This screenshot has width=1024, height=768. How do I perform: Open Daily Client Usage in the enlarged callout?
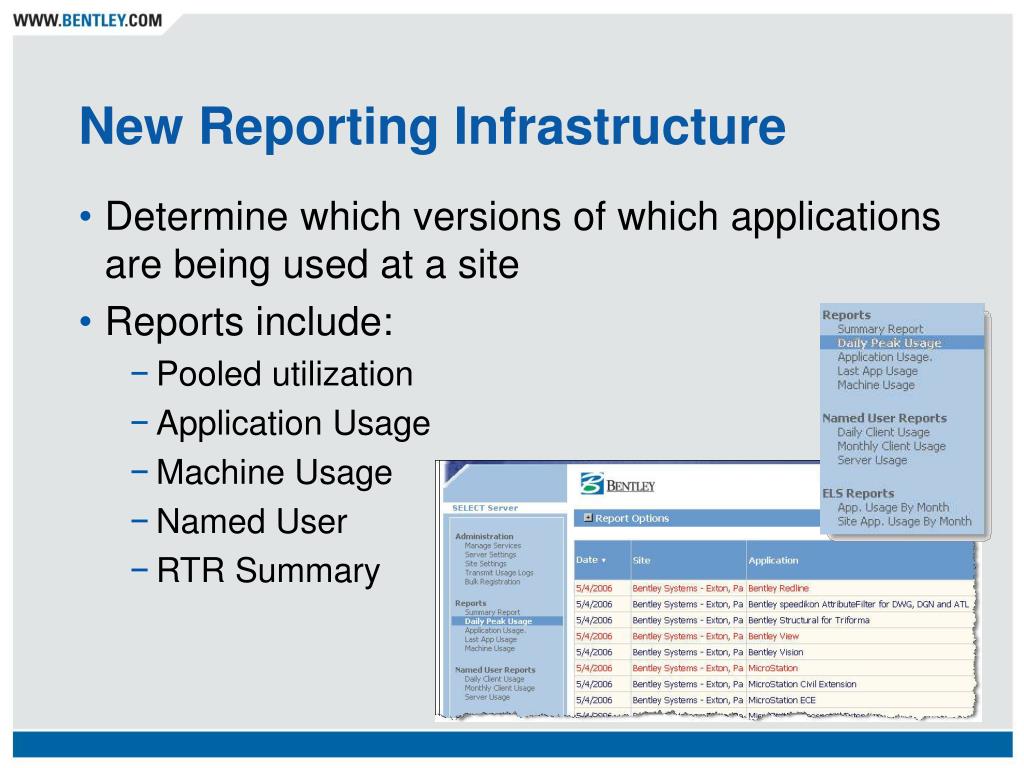point(883,432)
